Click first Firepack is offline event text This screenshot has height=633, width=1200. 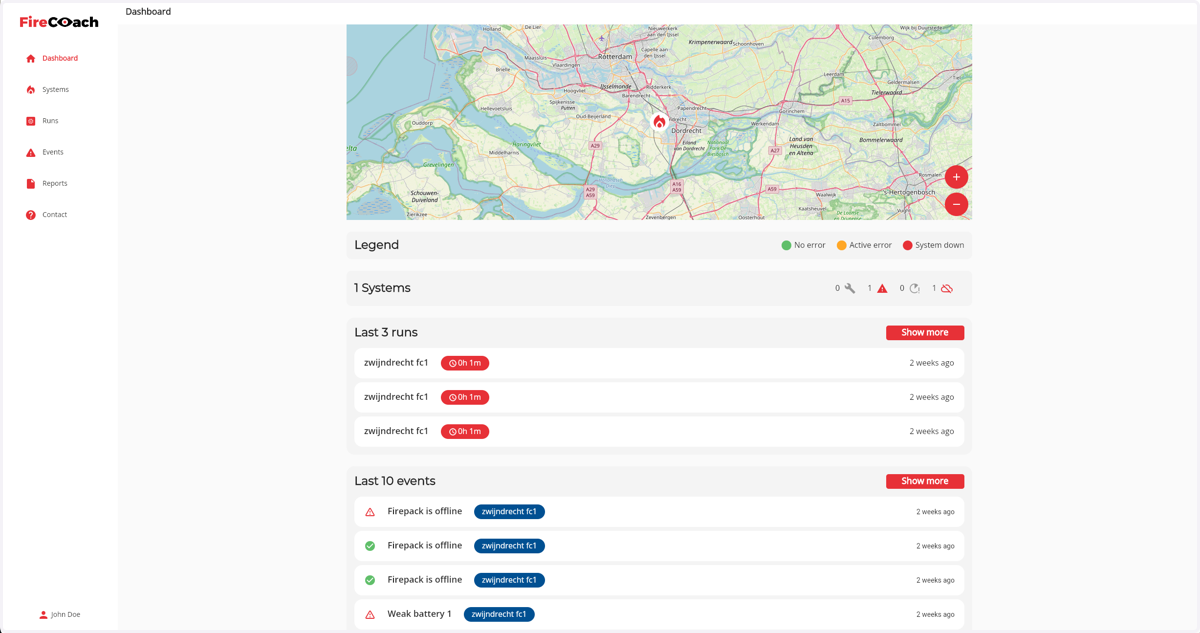[x=425, y=511]
